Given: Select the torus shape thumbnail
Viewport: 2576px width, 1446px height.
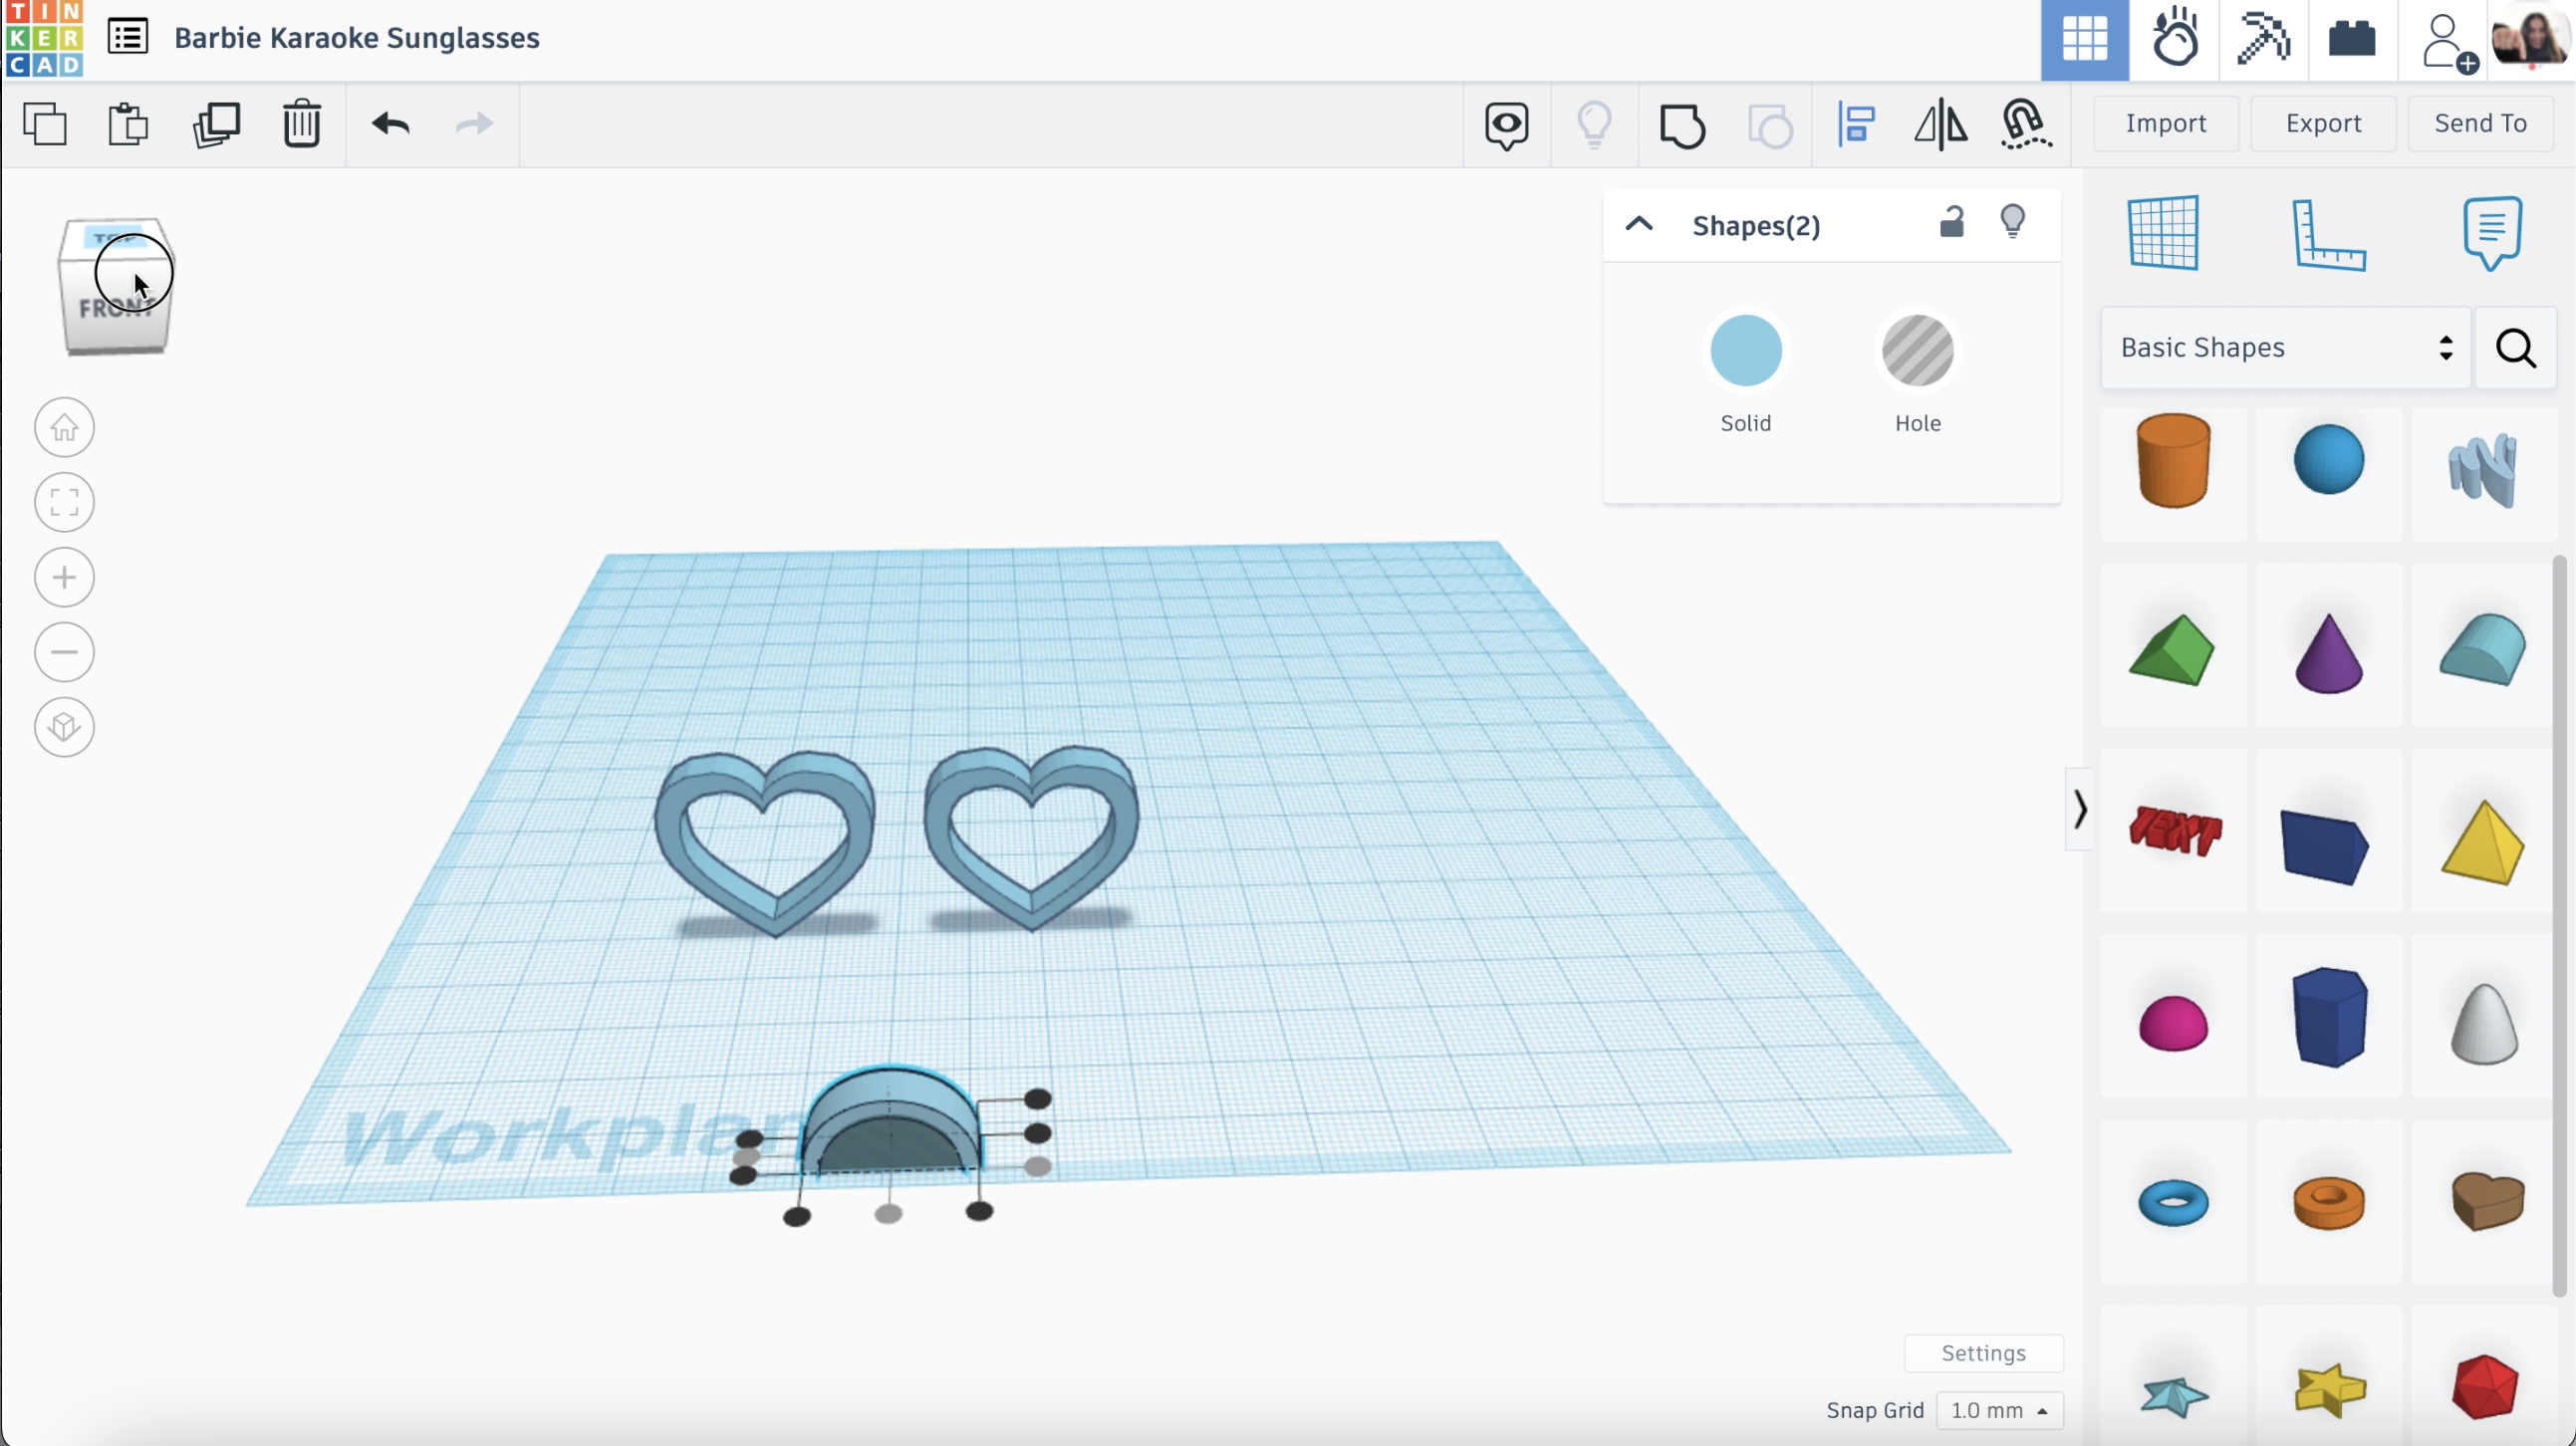Looking at the screenshot, I should pyautogui.click(x=2173, y=1200).
